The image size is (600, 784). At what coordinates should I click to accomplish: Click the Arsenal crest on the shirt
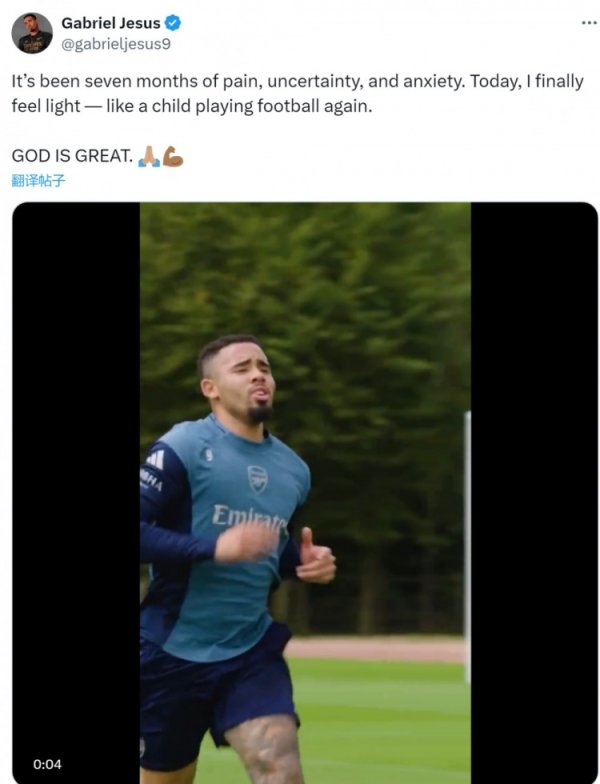(x=257, y=479)
